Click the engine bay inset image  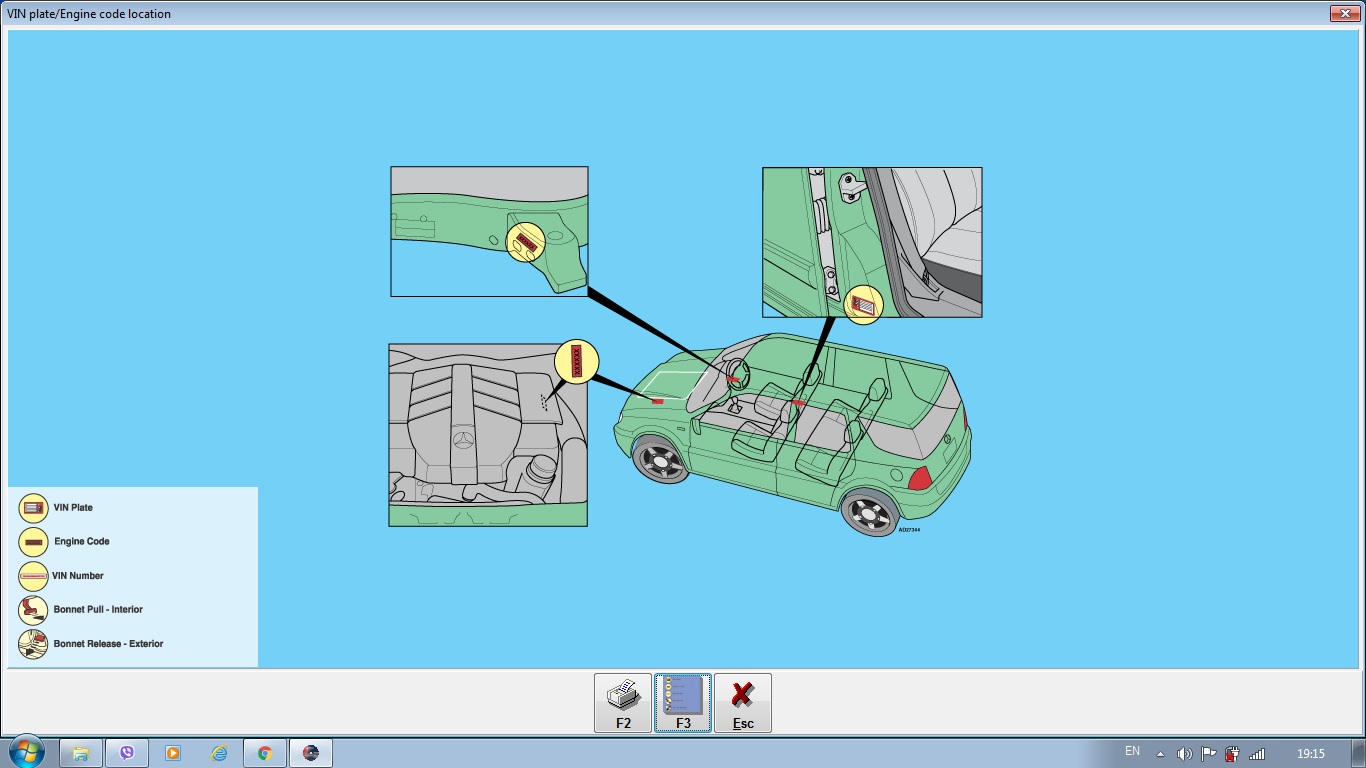click(488, 435)
